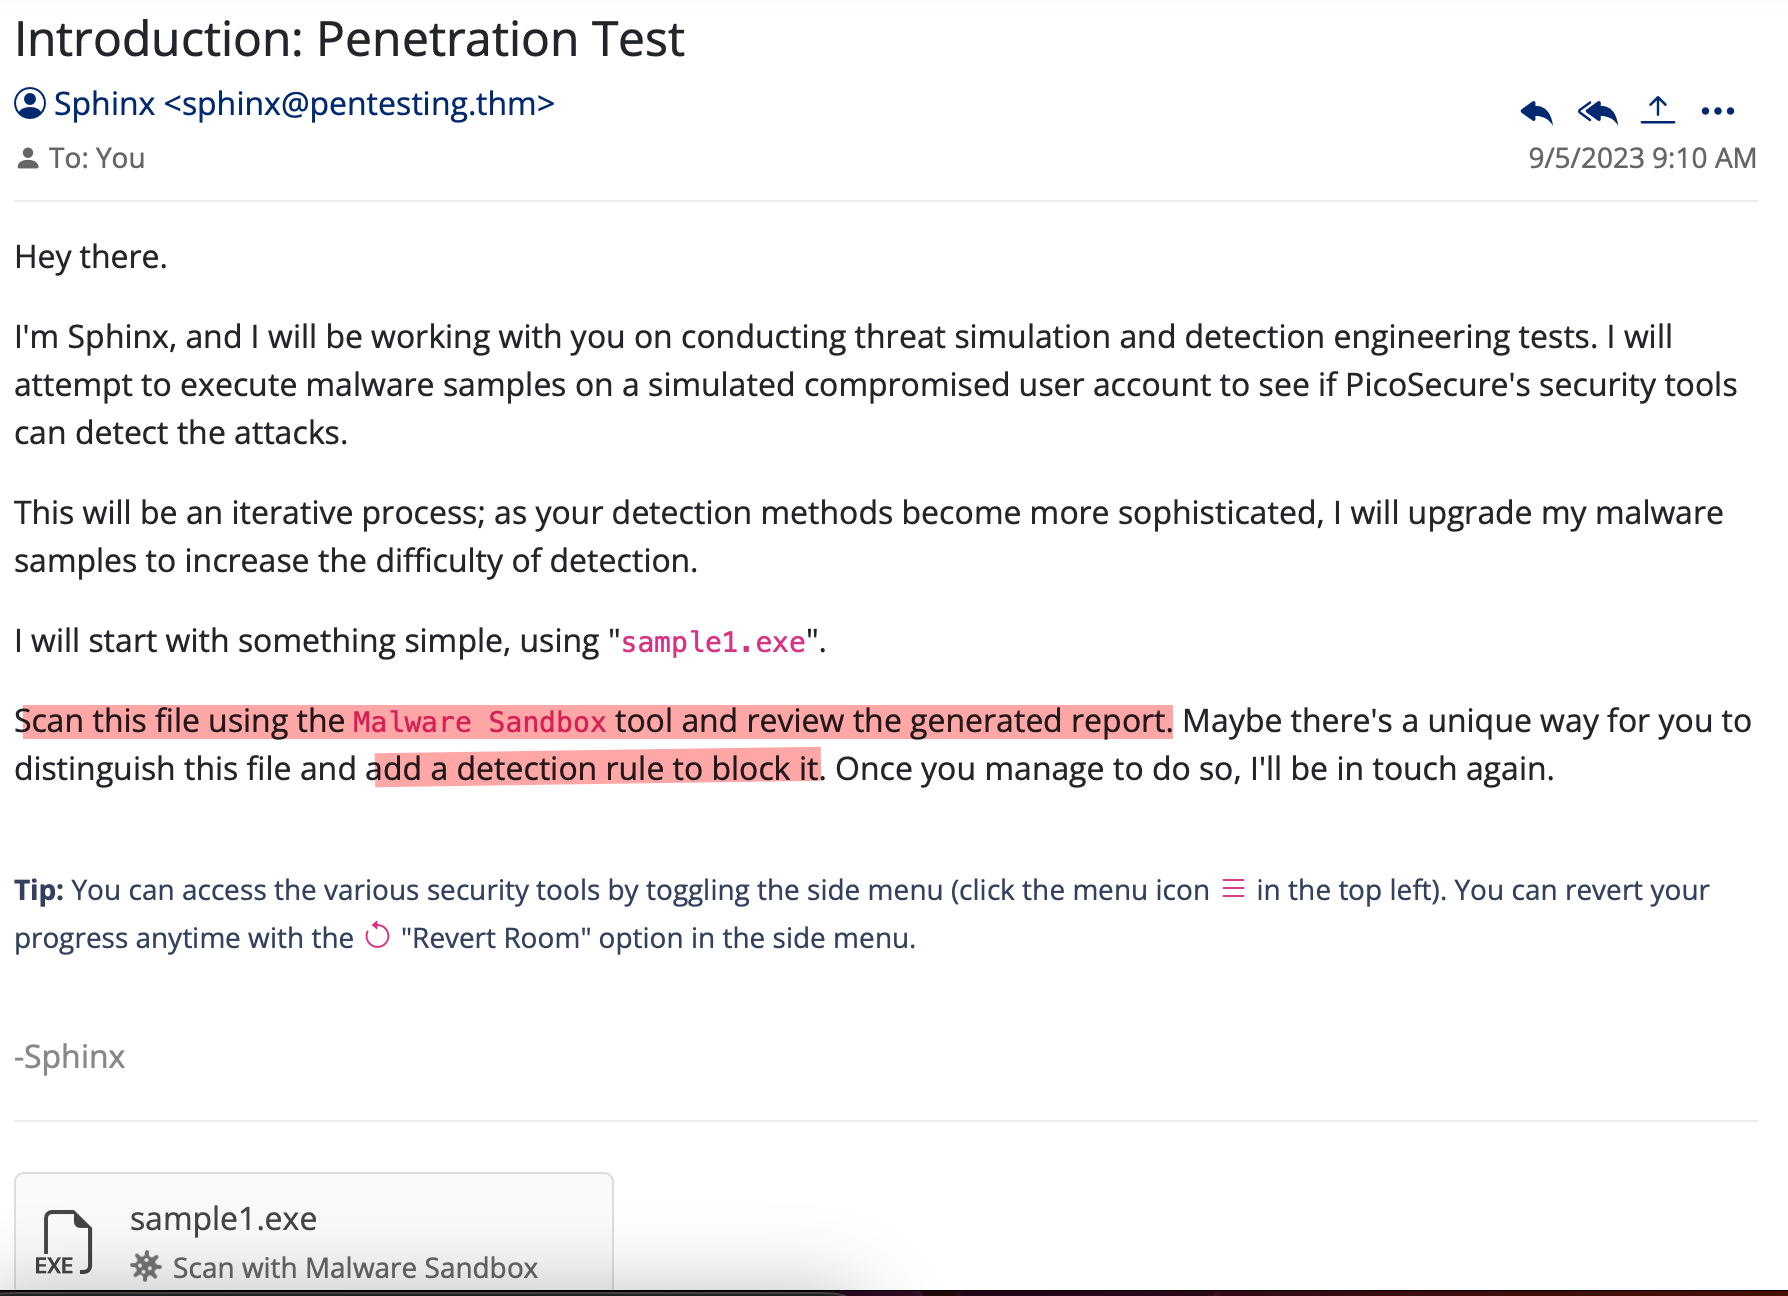Click the email subject Introduction: Penetration Test

pos(349,39)
